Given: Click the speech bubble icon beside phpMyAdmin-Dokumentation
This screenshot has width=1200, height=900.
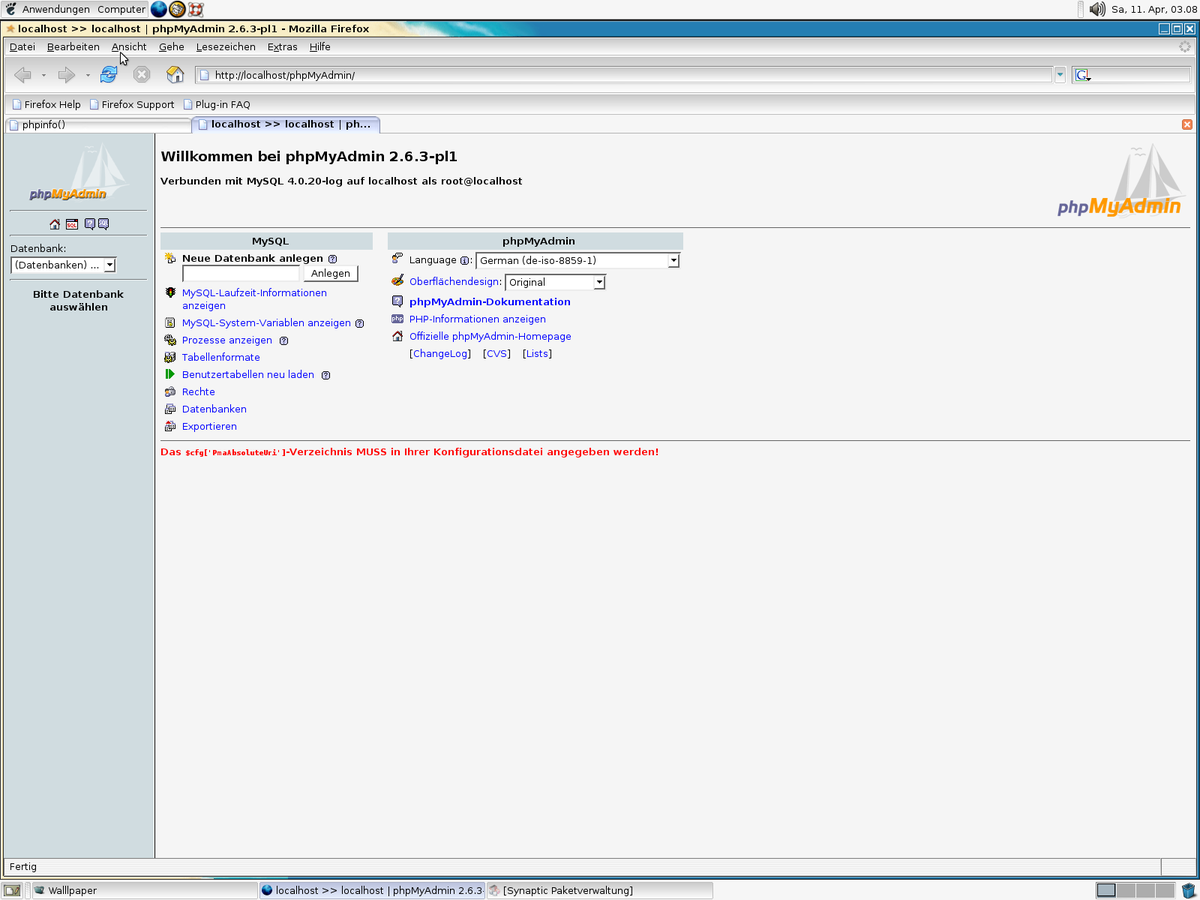Looking at the screenshot, I should tap(398, 301).
